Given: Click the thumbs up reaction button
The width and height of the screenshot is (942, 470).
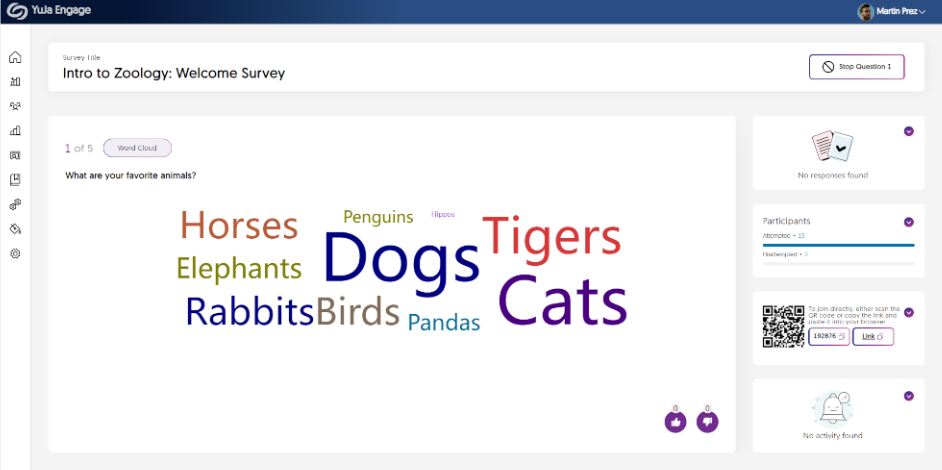Looking at the screenshot, I should [x=675, y=422].
